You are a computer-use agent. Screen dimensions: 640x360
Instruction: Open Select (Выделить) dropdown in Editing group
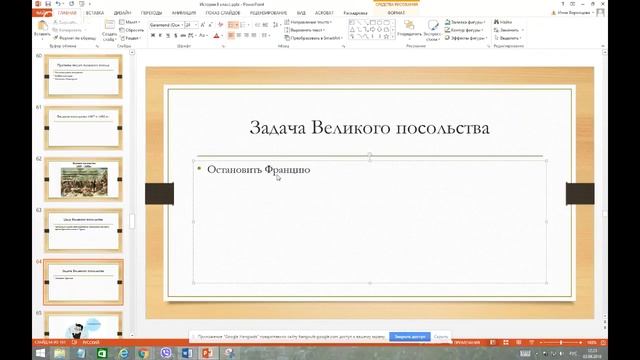point(508,38)
